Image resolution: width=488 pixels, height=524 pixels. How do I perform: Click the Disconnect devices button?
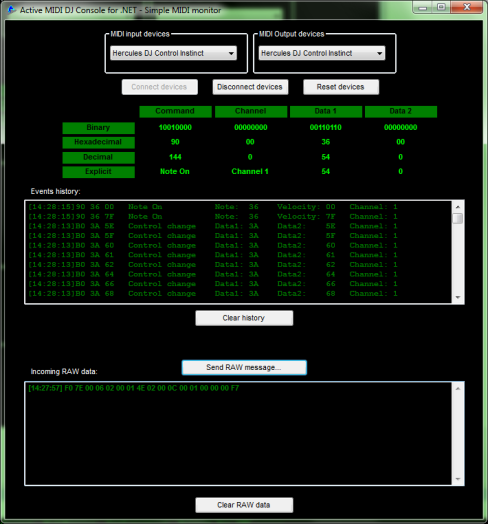tap(250, 87)
